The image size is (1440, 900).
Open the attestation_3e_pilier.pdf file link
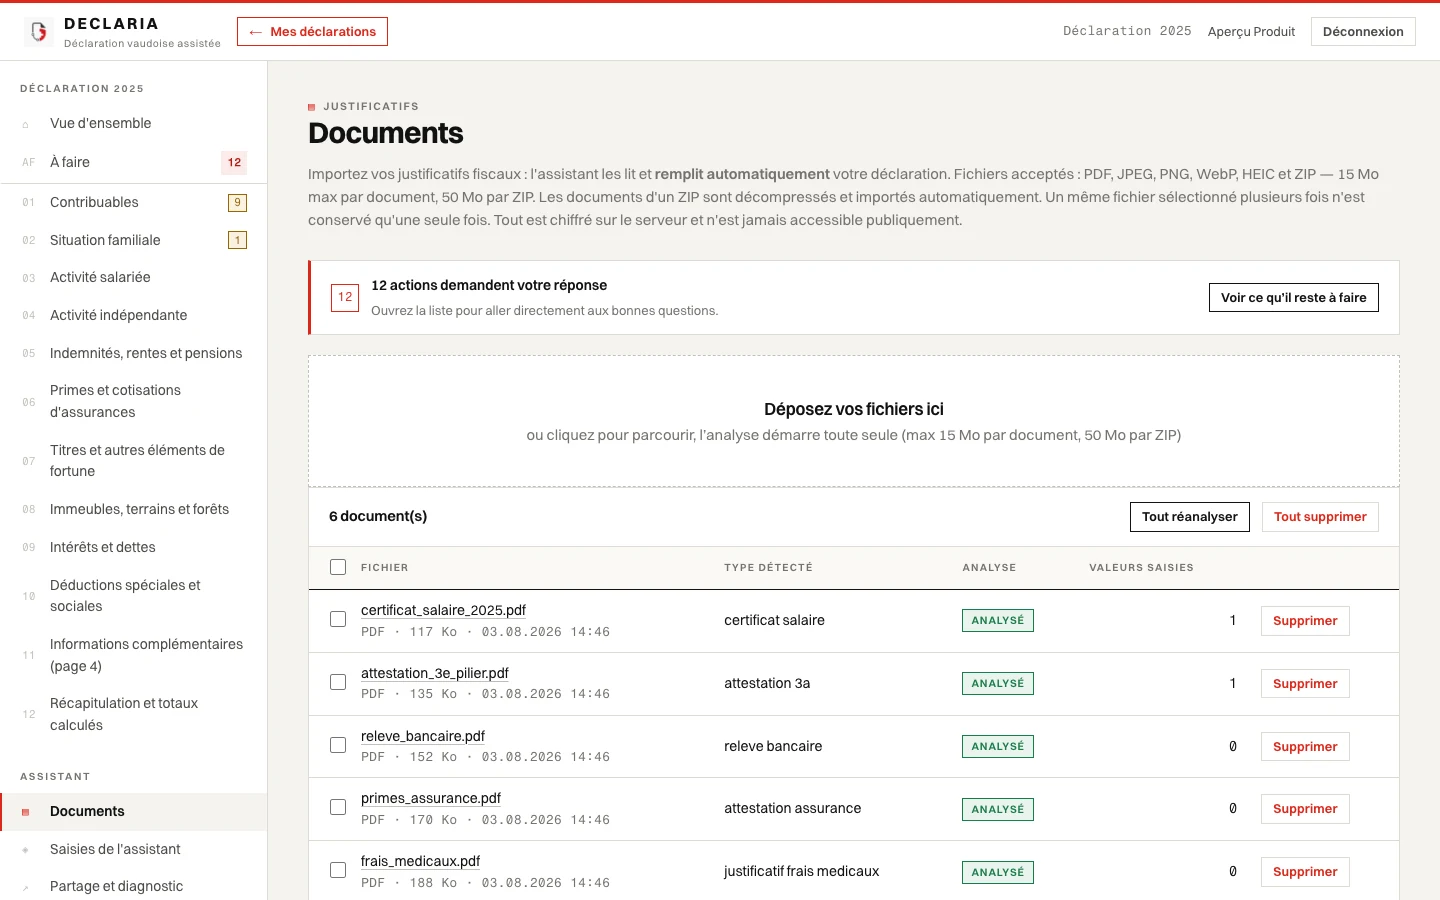click(x=434, y=673)
